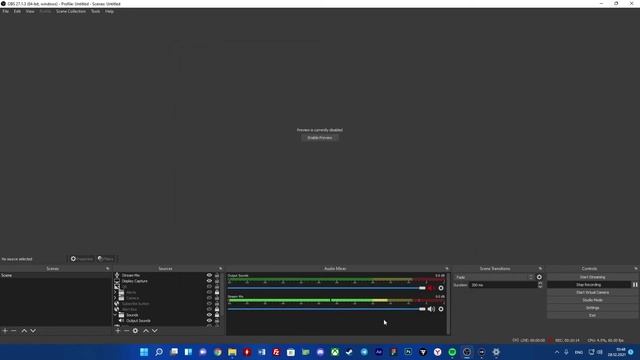640x360 pixels.
Task: Unmute the Output Sounds red speaker icon
Action: click(431, 288)
